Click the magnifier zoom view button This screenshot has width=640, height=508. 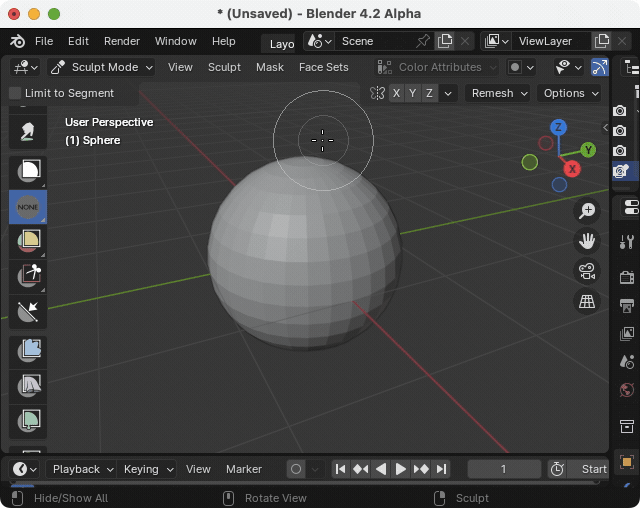pos(587,211)
